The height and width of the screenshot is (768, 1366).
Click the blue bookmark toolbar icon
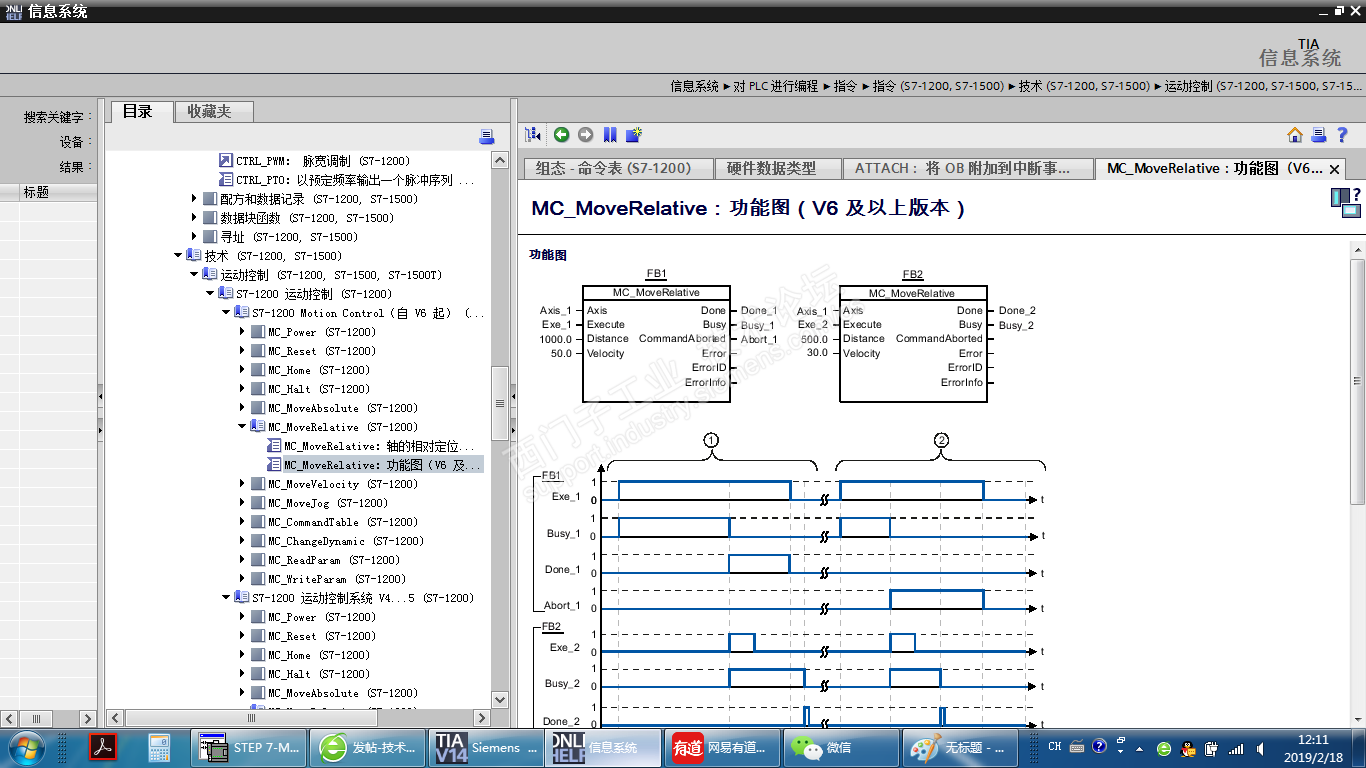[x=610, y=135]
